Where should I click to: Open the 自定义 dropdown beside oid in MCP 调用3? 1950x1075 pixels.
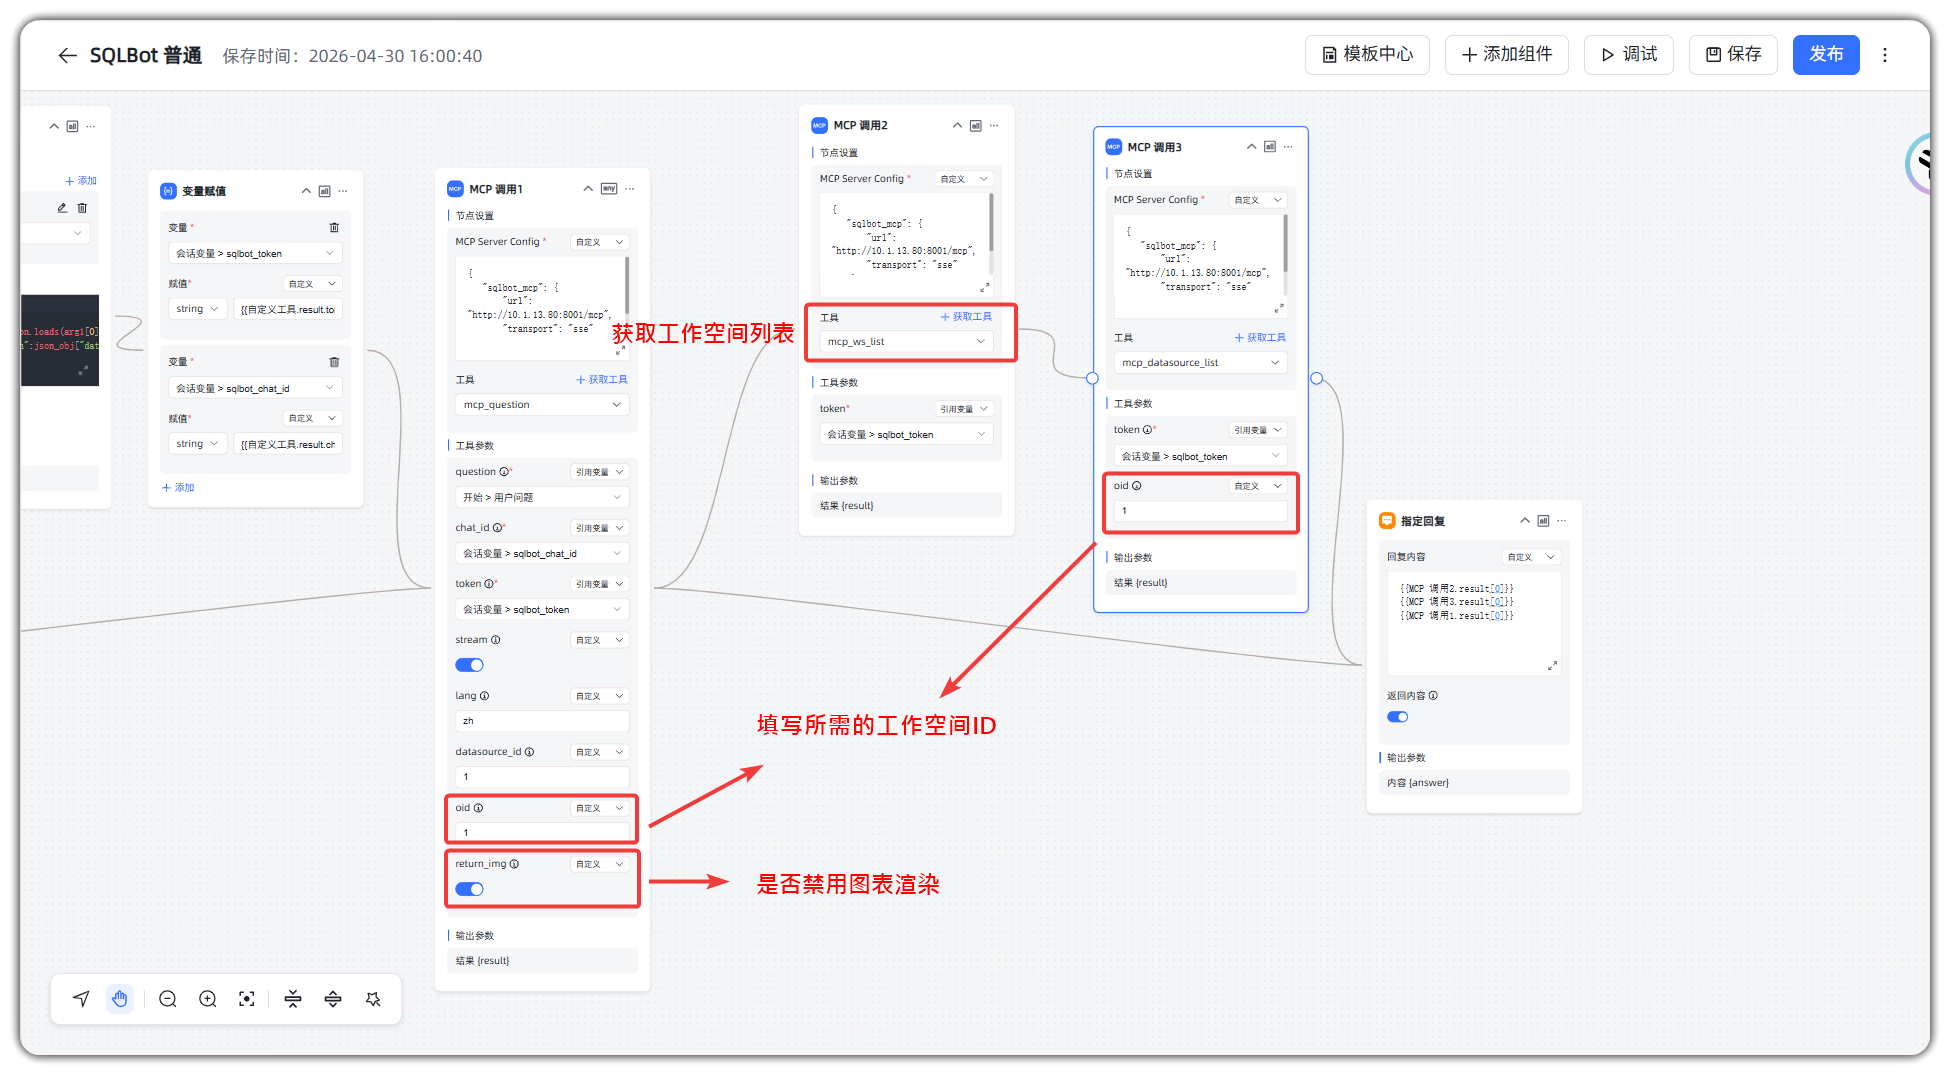(1257, 486)
